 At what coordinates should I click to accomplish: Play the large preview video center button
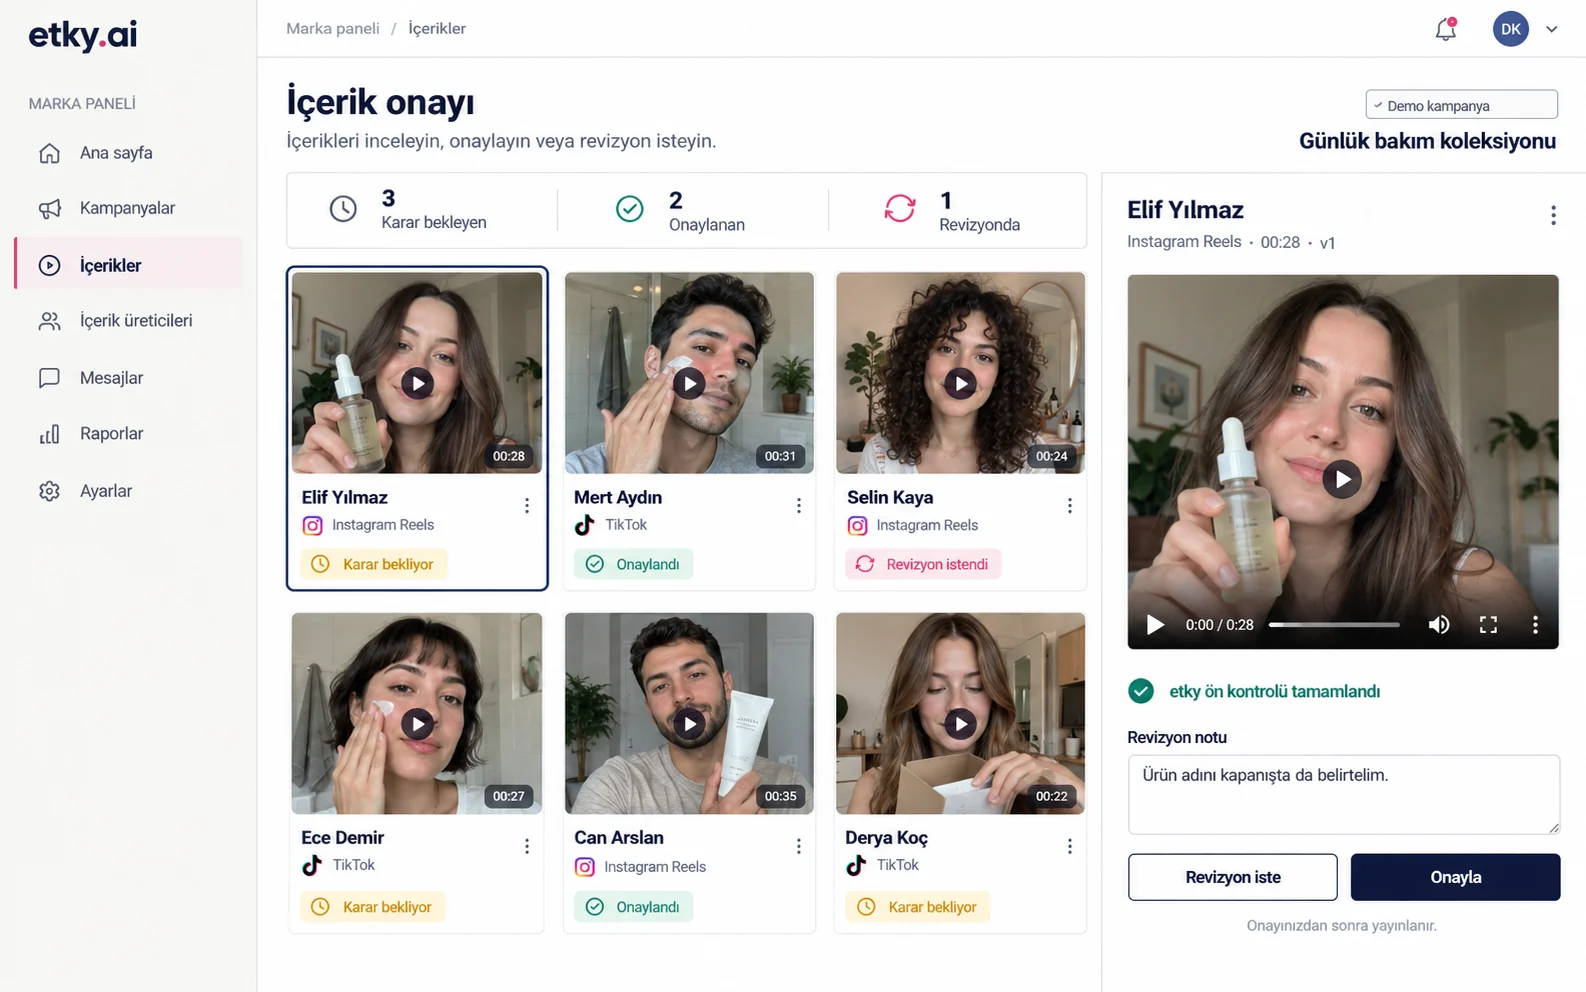click(x=1342, y=479)
